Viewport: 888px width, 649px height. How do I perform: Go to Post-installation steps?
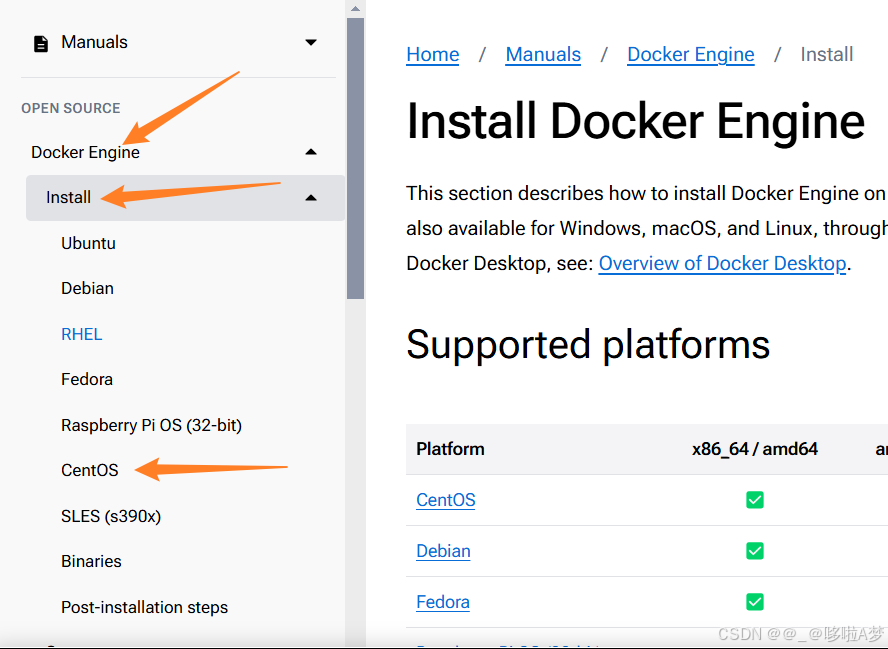point(144,607)
